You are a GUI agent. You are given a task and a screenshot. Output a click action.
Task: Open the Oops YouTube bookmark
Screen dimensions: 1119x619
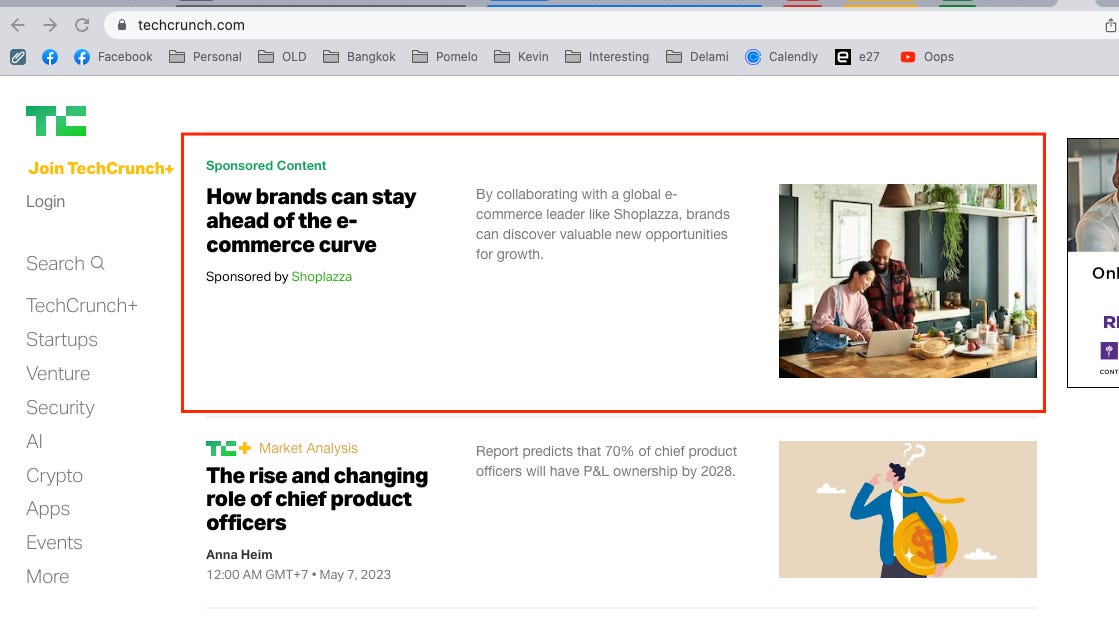(926, 57)
